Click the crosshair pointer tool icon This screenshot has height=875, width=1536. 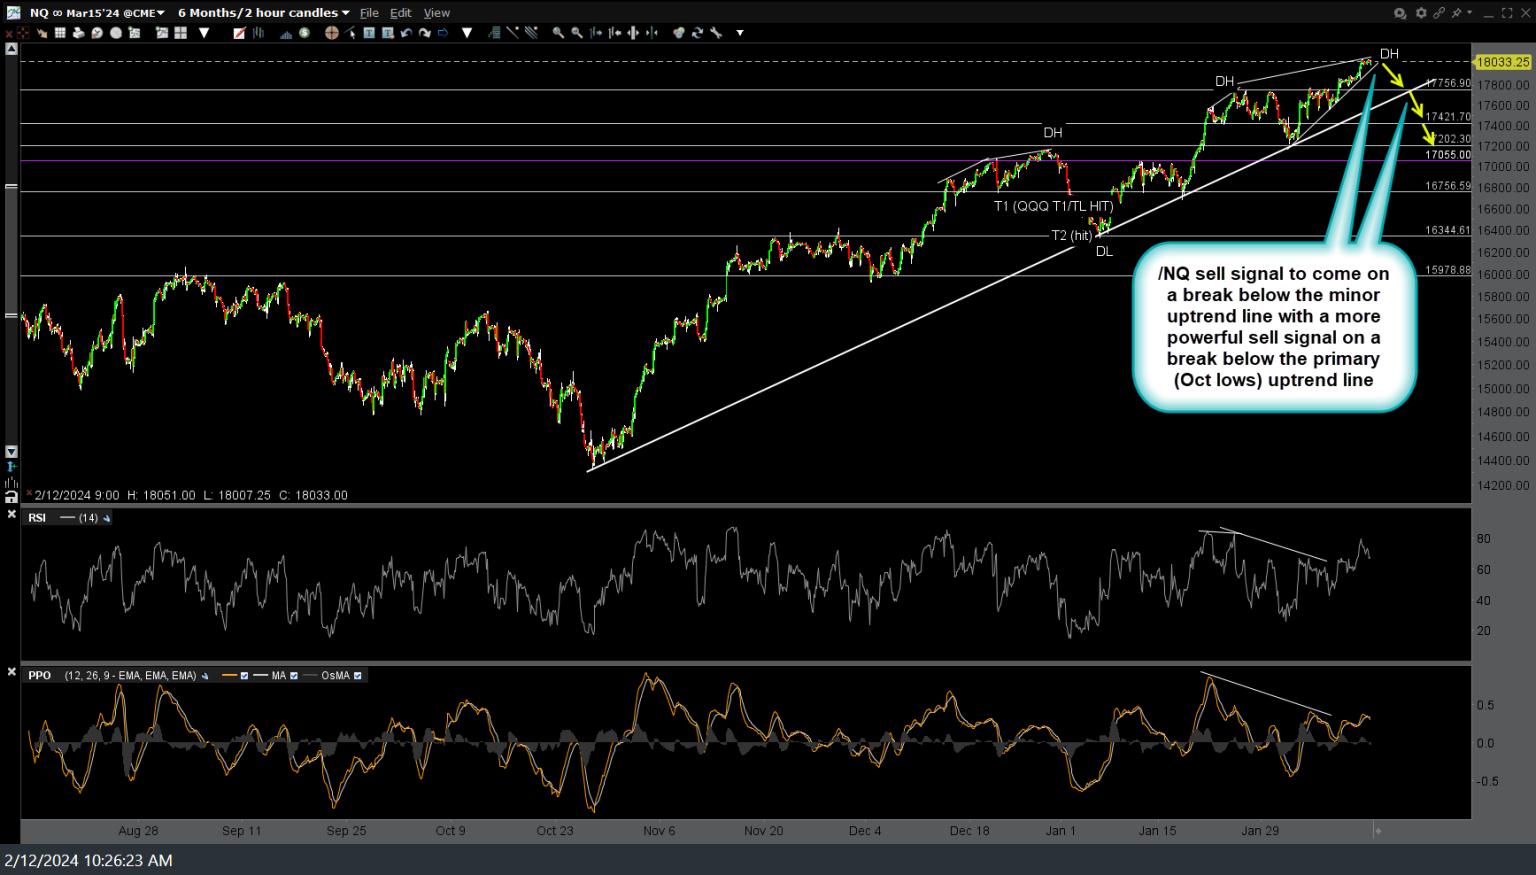(331, 33)
